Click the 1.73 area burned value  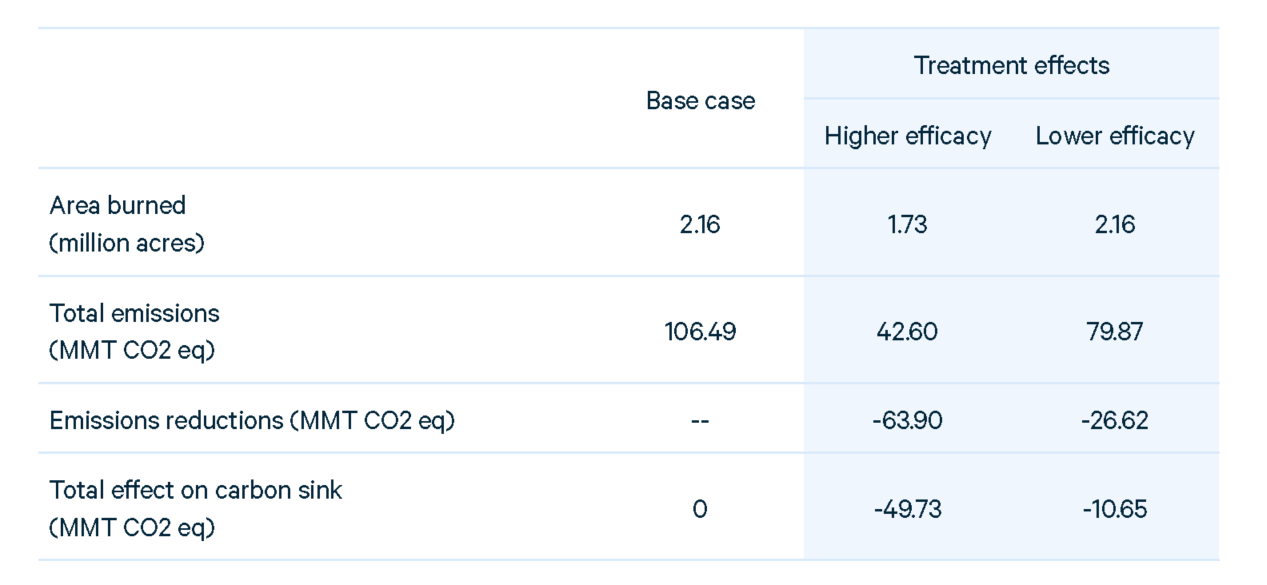pos(907,225)
